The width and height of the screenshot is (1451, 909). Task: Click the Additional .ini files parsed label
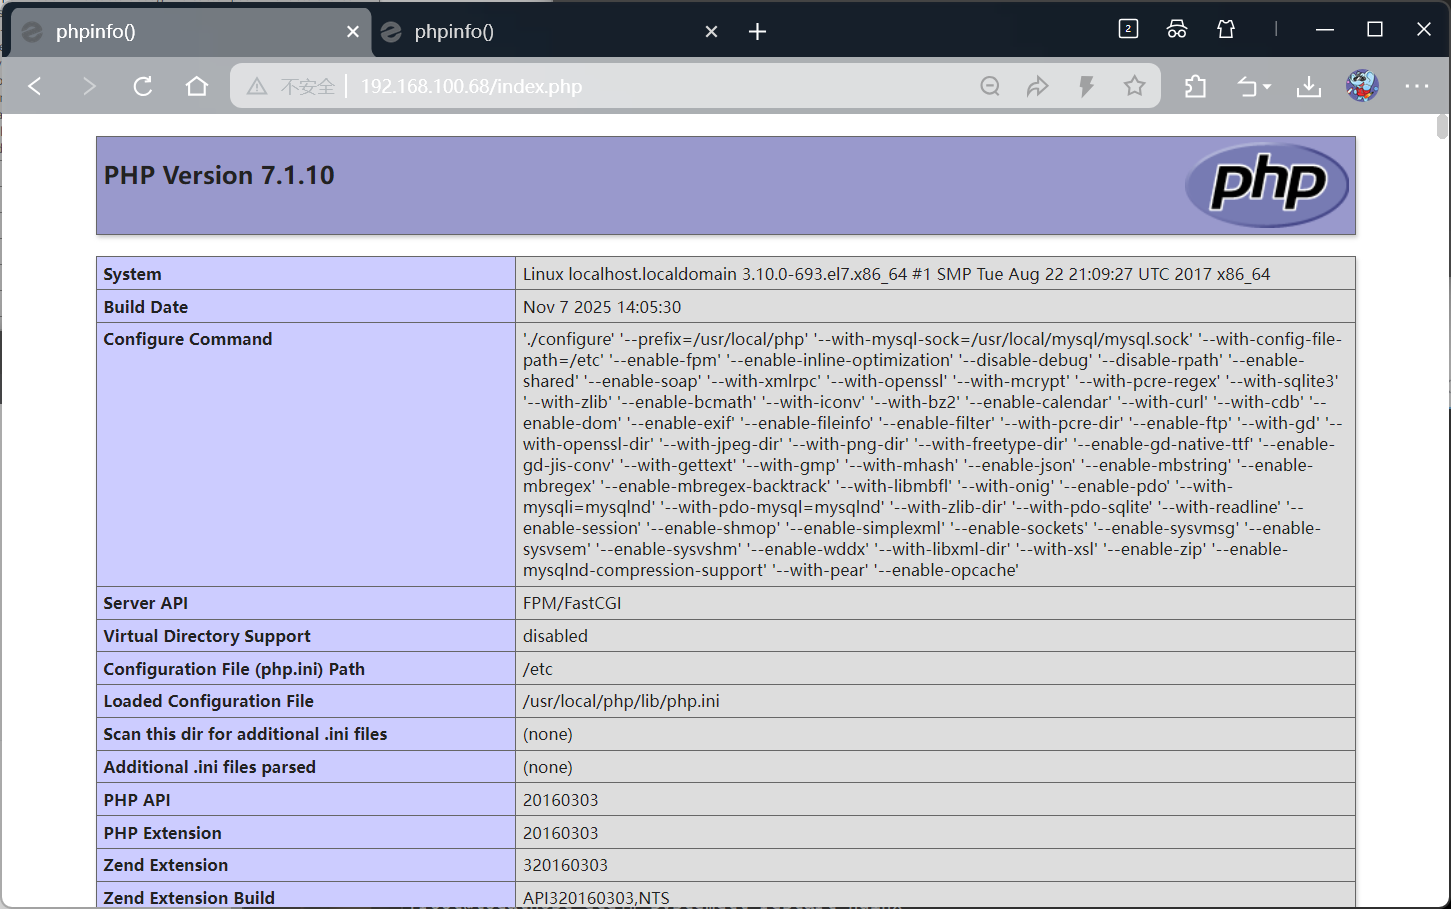[209, 767]
